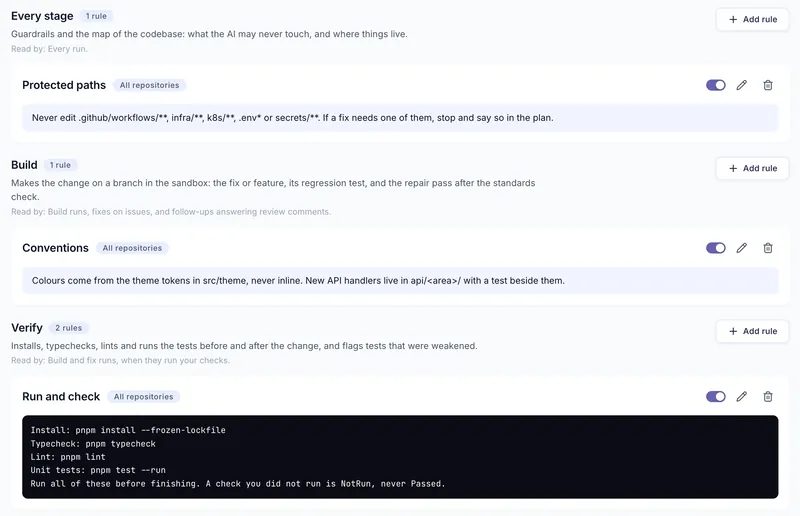
Task: Click the 'Unit tests: pnpm test --run' line
Action: (98, 470)
